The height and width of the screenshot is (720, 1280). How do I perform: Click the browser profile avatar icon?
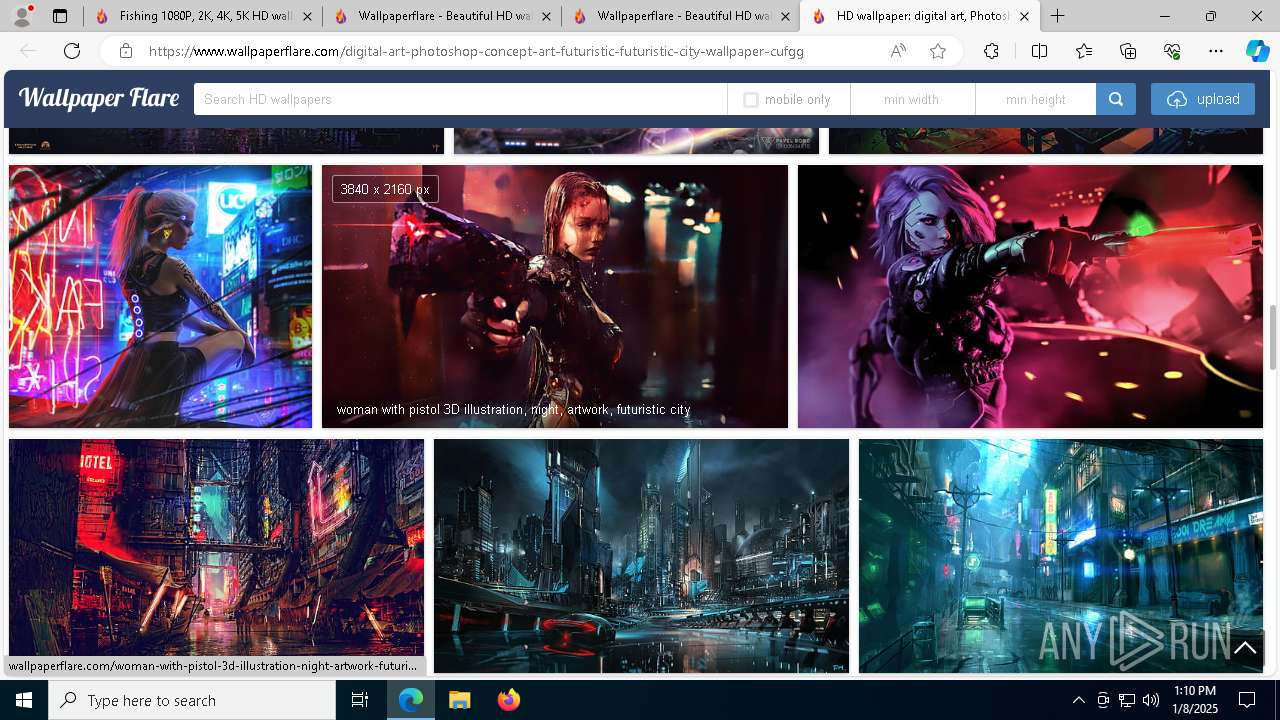click(22, 16)
